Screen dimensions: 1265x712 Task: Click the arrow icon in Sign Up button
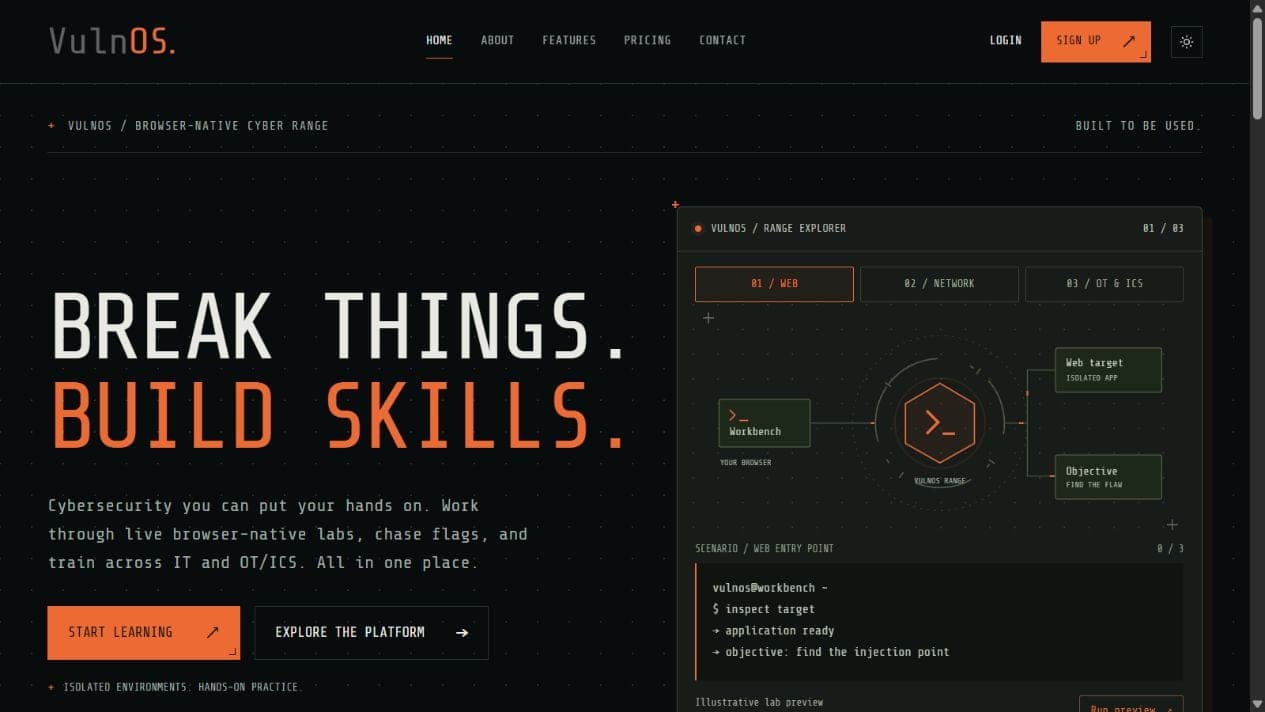point(1129,41)
